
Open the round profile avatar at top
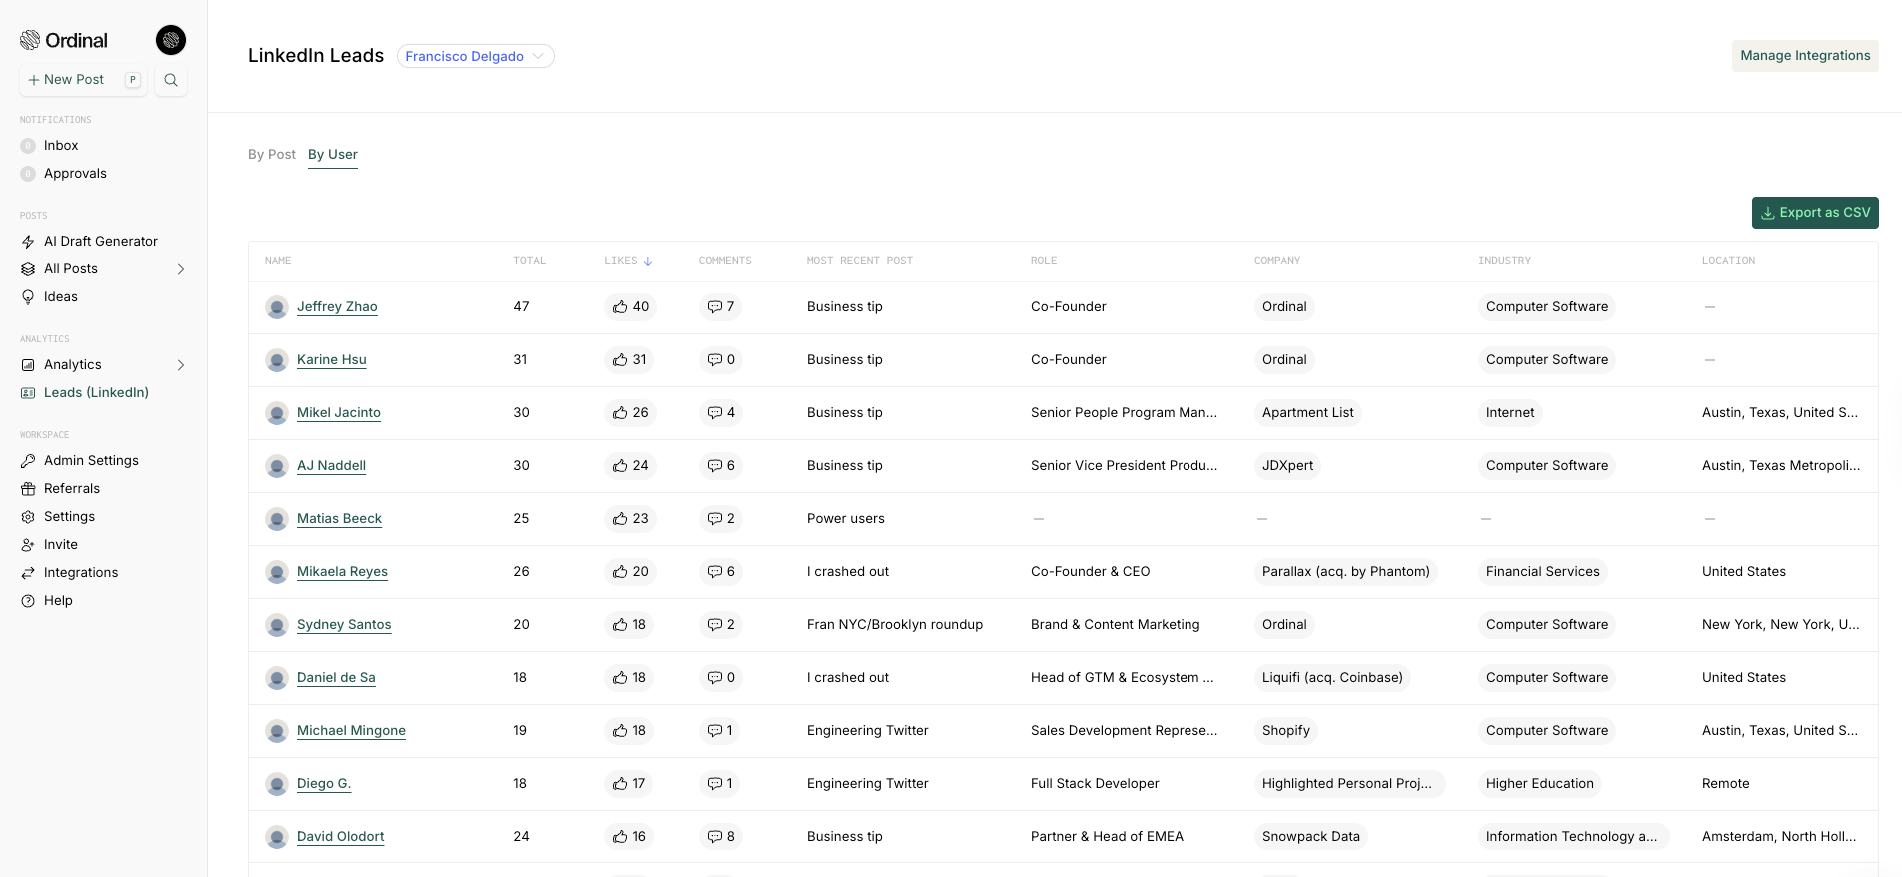click(171, 40)
